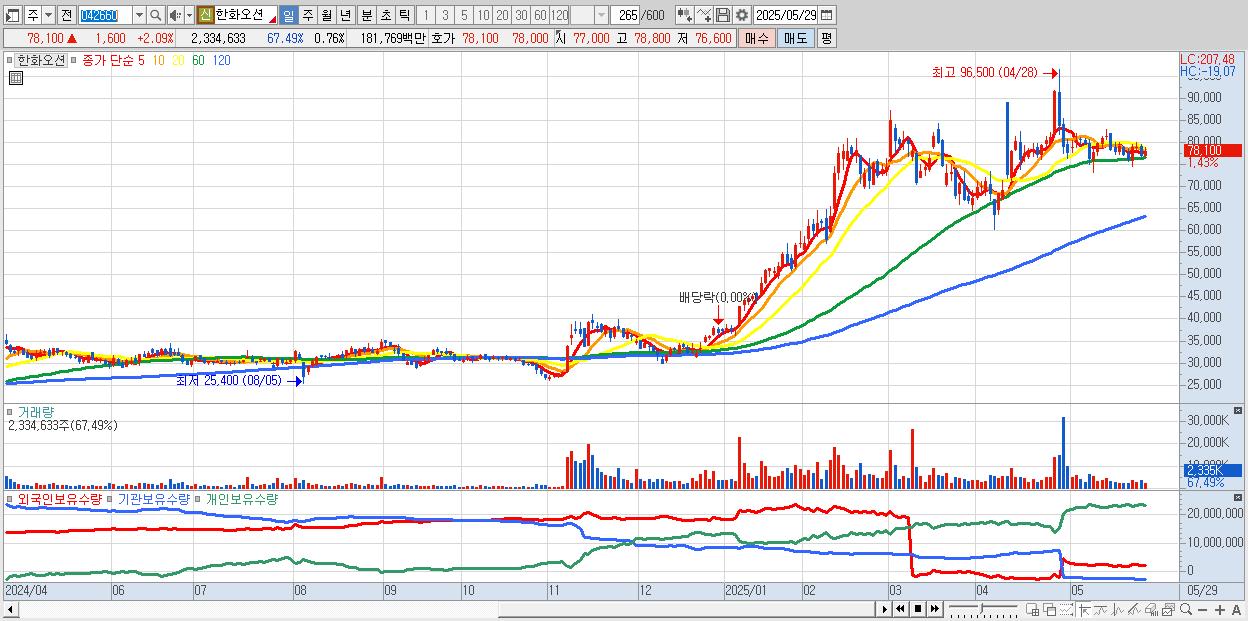This screenshot has width=1248, height=621.
Task: Click the play button in bottom bar
Action: pos(885,609)
